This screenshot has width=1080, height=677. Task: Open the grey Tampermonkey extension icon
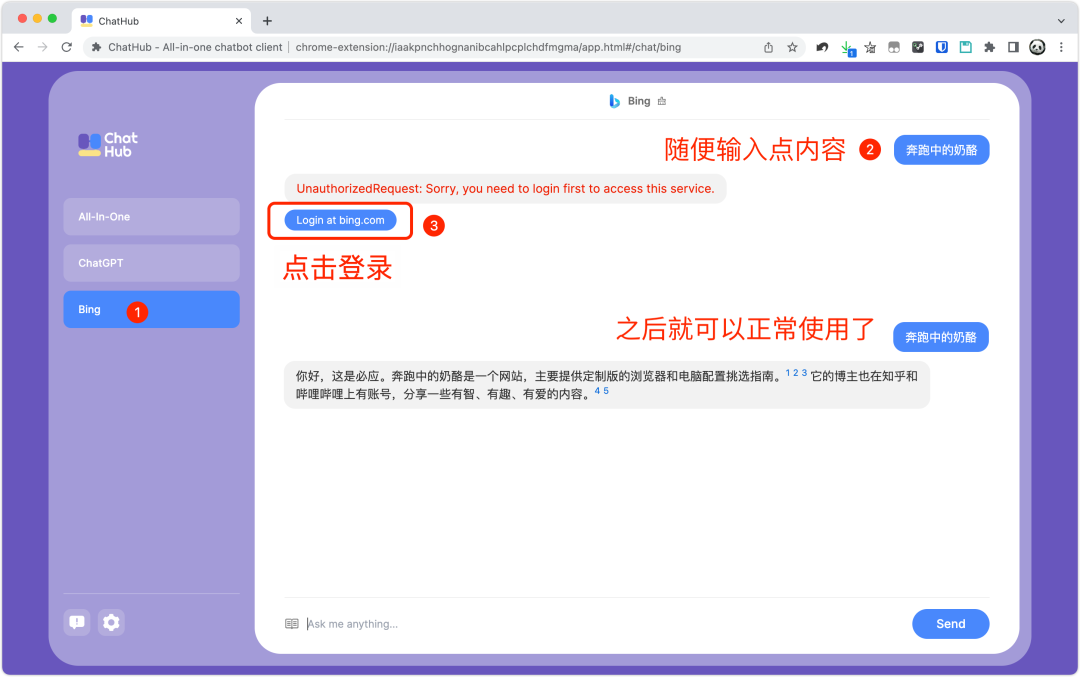tap(894, 48)
